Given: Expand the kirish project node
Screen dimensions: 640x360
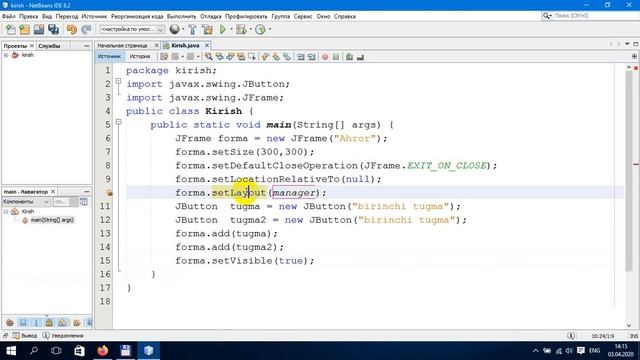Looking at the screenshot, I should click(6, 55).
